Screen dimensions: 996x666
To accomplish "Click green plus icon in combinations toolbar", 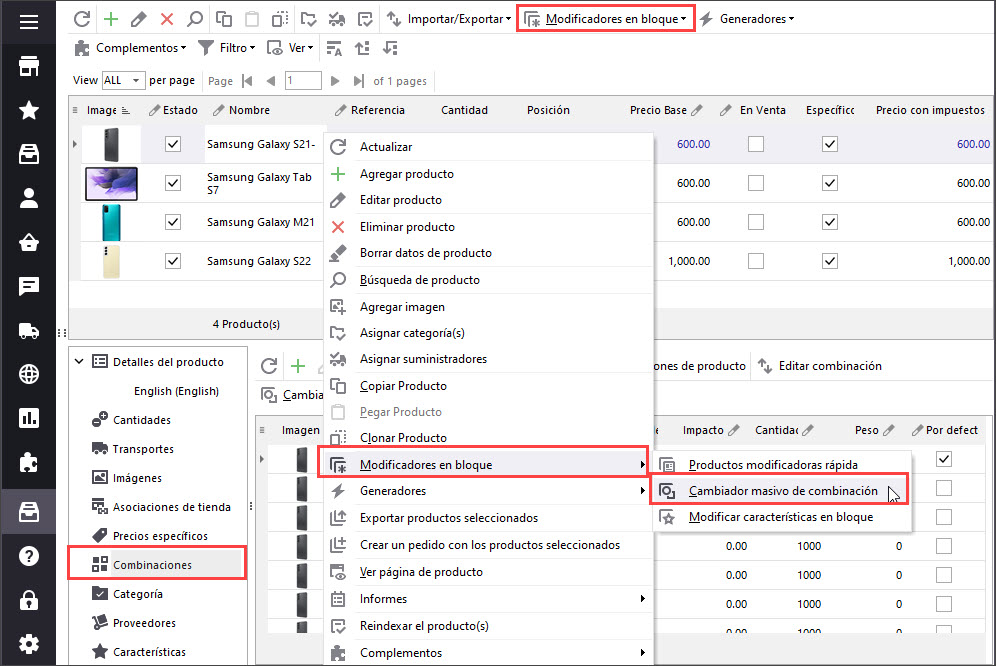I will [x=298, y=366].
